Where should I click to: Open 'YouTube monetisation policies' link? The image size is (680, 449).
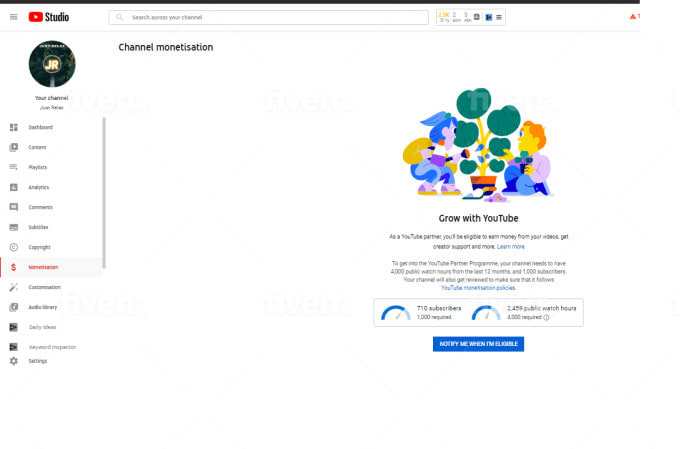[478, 288]
